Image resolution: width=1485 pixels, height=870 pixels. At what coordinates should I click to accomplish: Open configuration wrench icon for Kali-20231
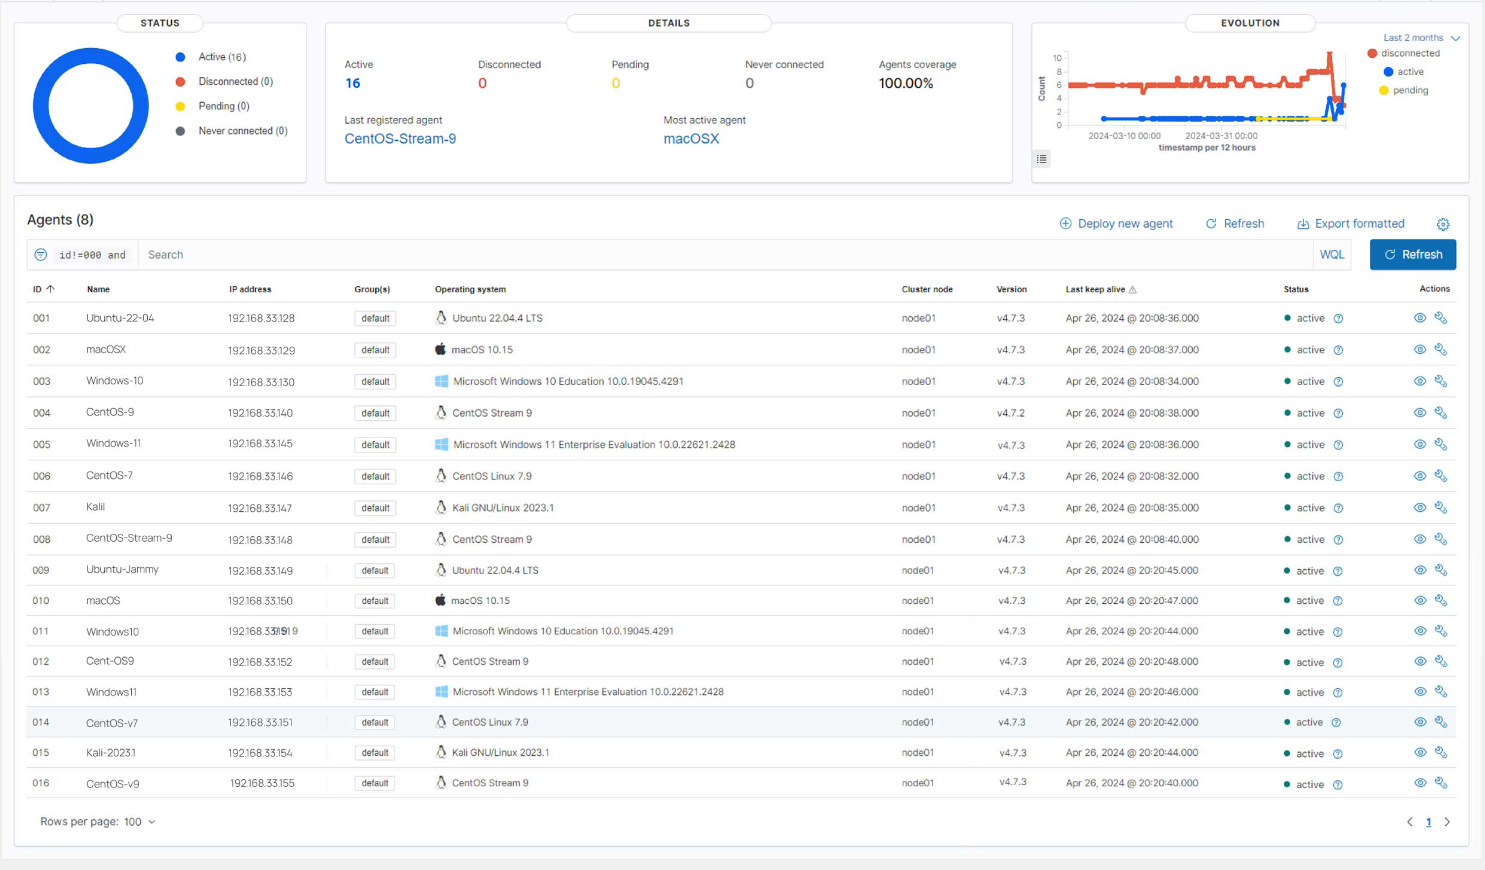coord(1441,753)
